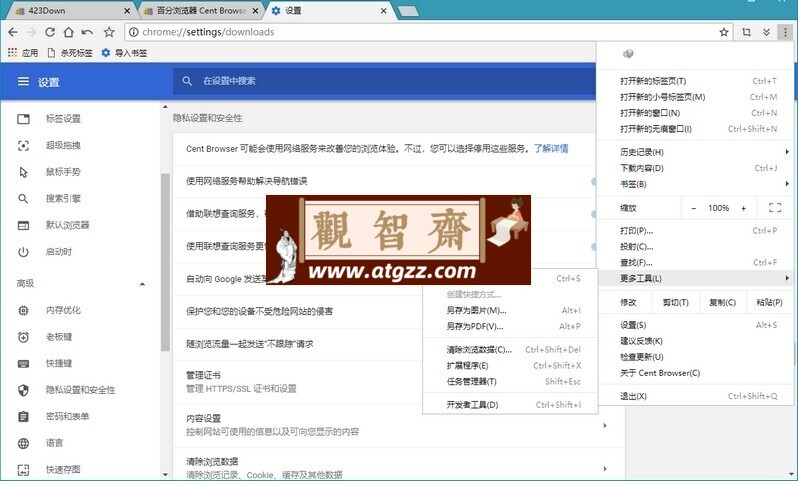Click the 导入书签 bookmark bar item
This screenshot has width=798, height=481.
[124, 52]
